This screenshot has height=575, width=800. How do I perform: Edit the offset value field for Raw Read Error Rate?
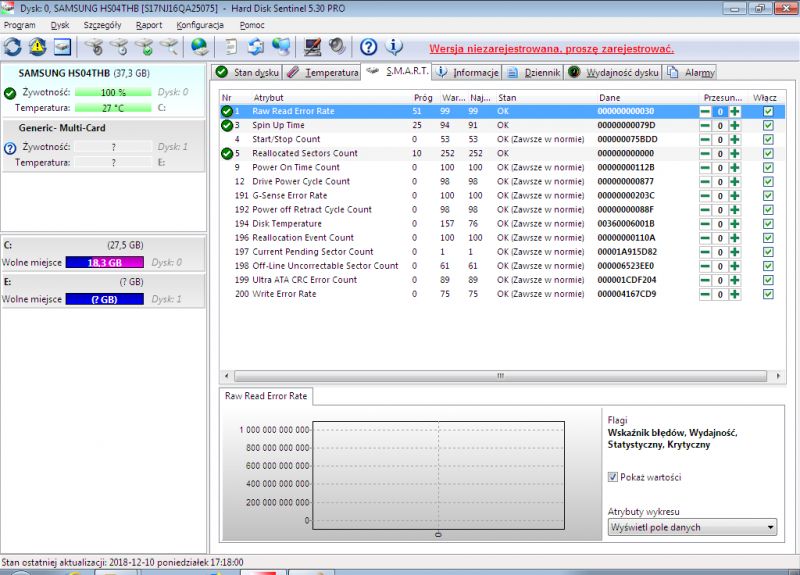(x=720, y=111)
